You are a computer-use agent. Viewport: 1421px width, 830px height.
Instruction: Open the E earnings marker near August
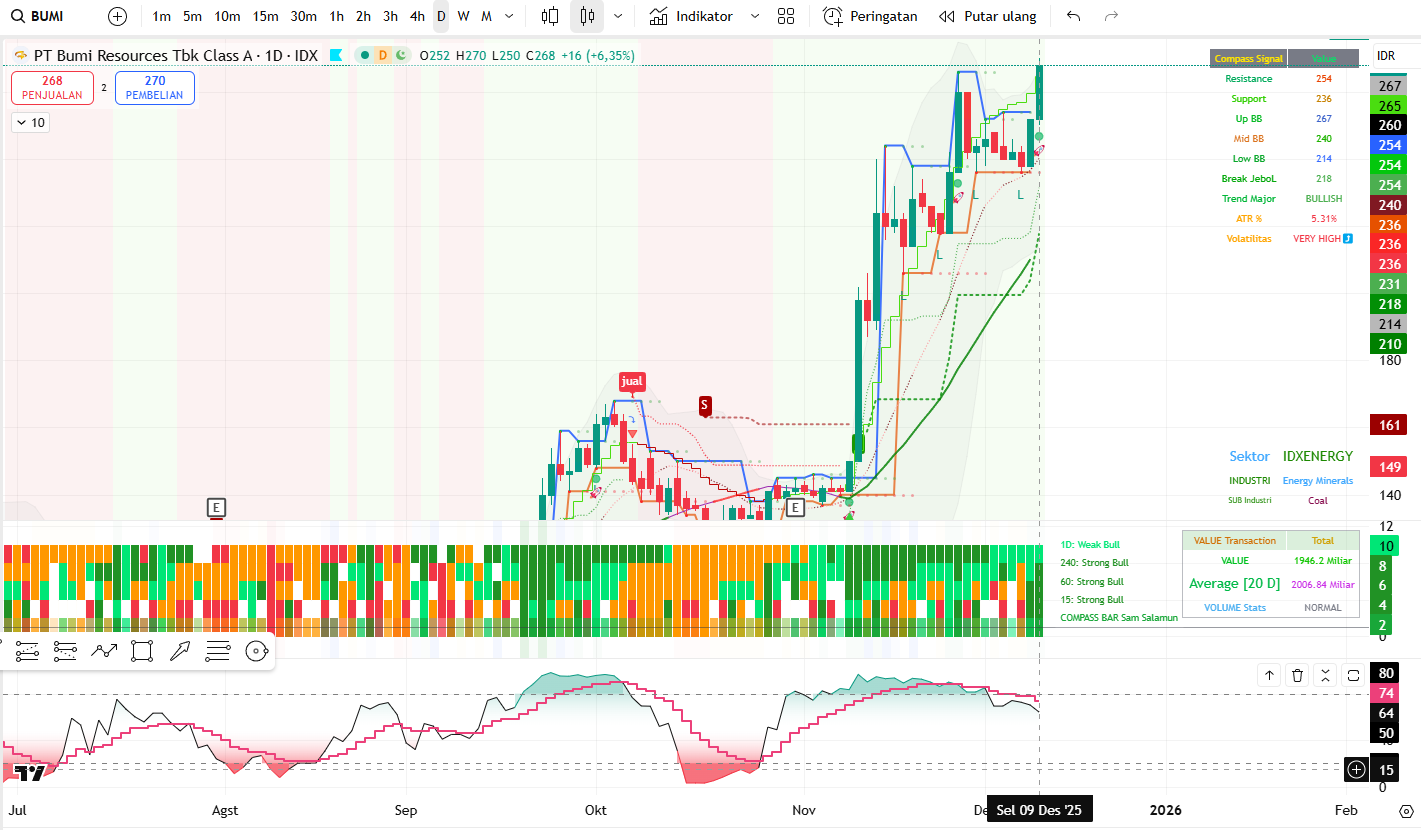coord(216,508)
